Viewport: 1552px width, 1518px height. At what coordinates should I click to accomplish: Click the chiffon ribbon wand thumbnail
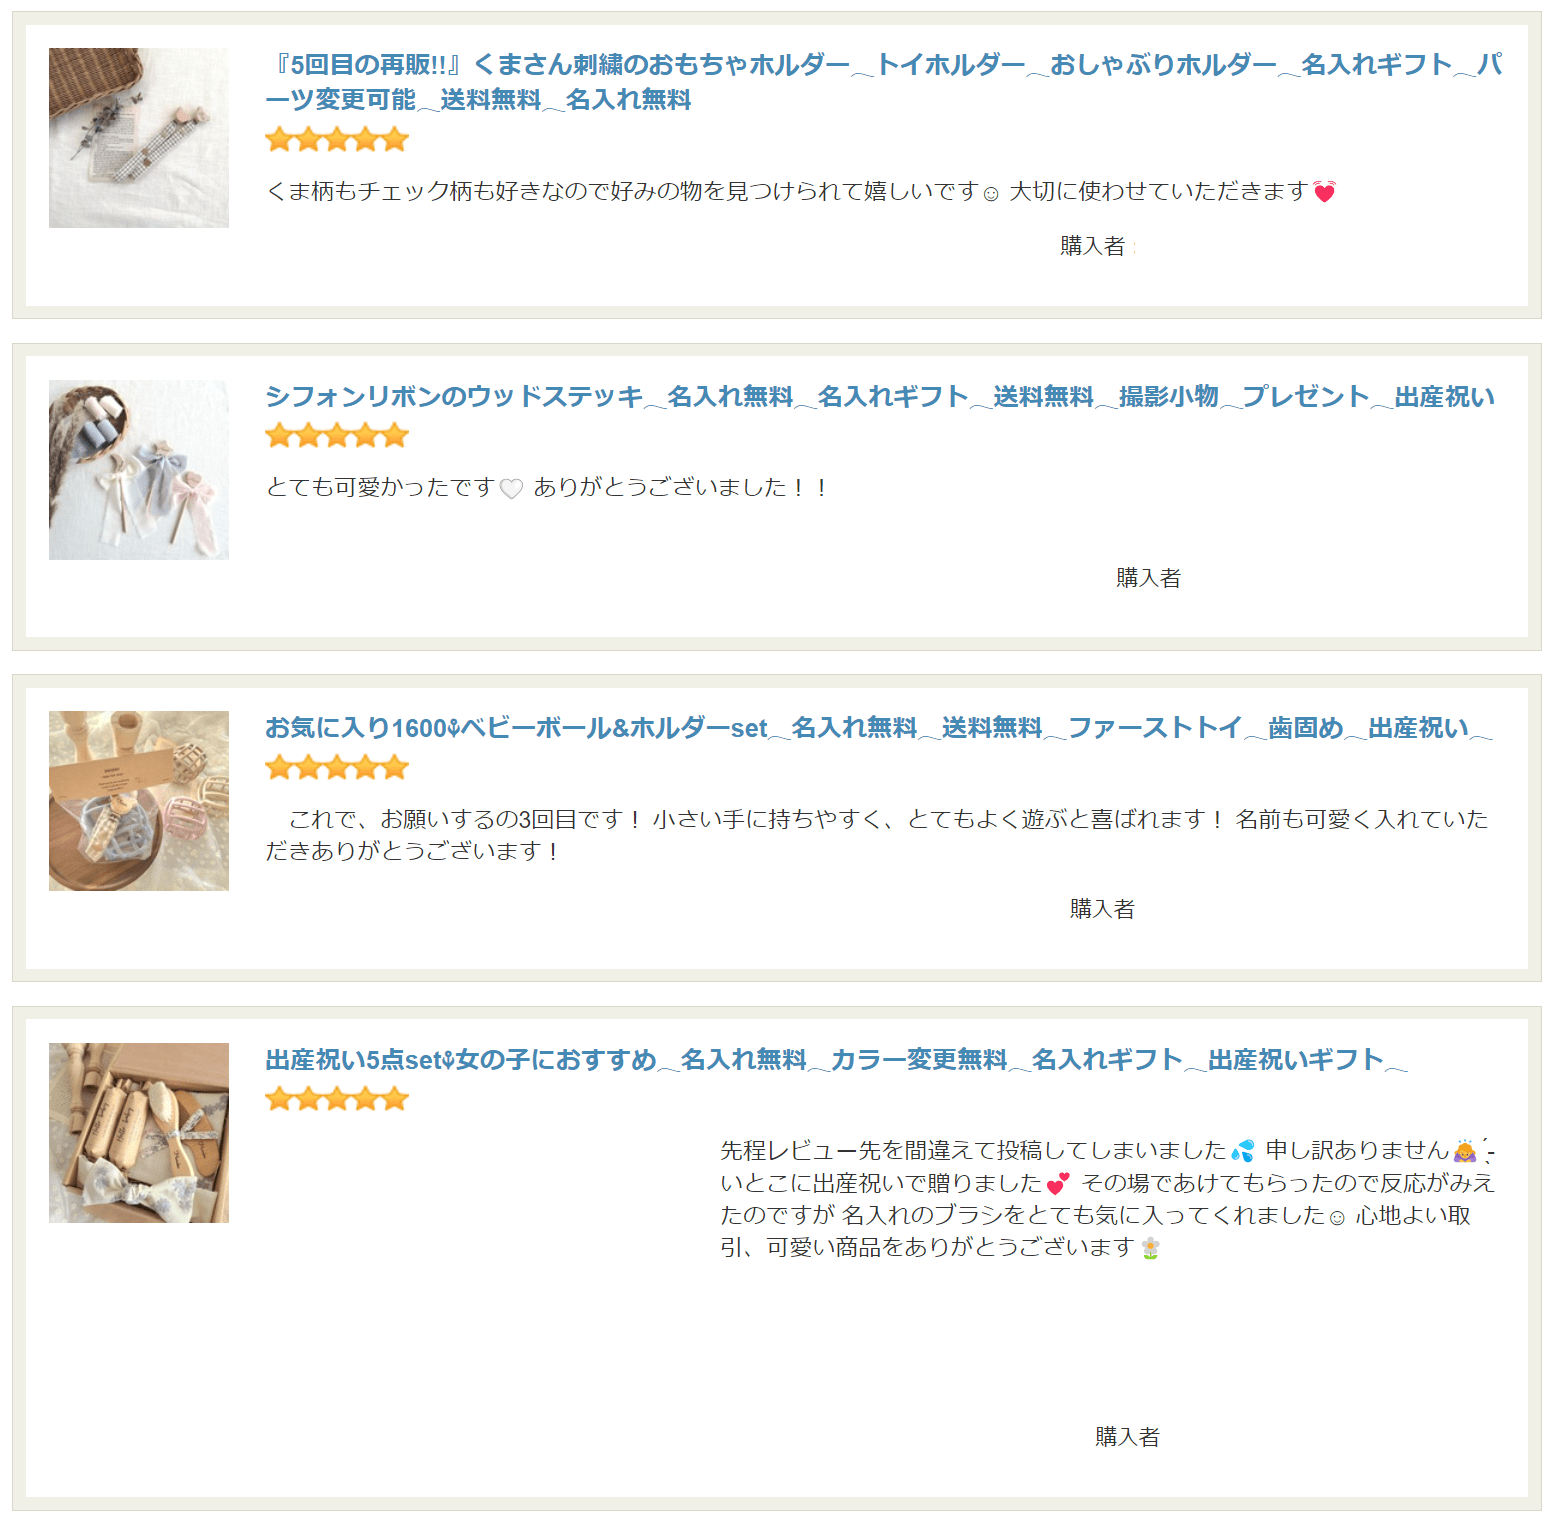click(x=139, y=470)
